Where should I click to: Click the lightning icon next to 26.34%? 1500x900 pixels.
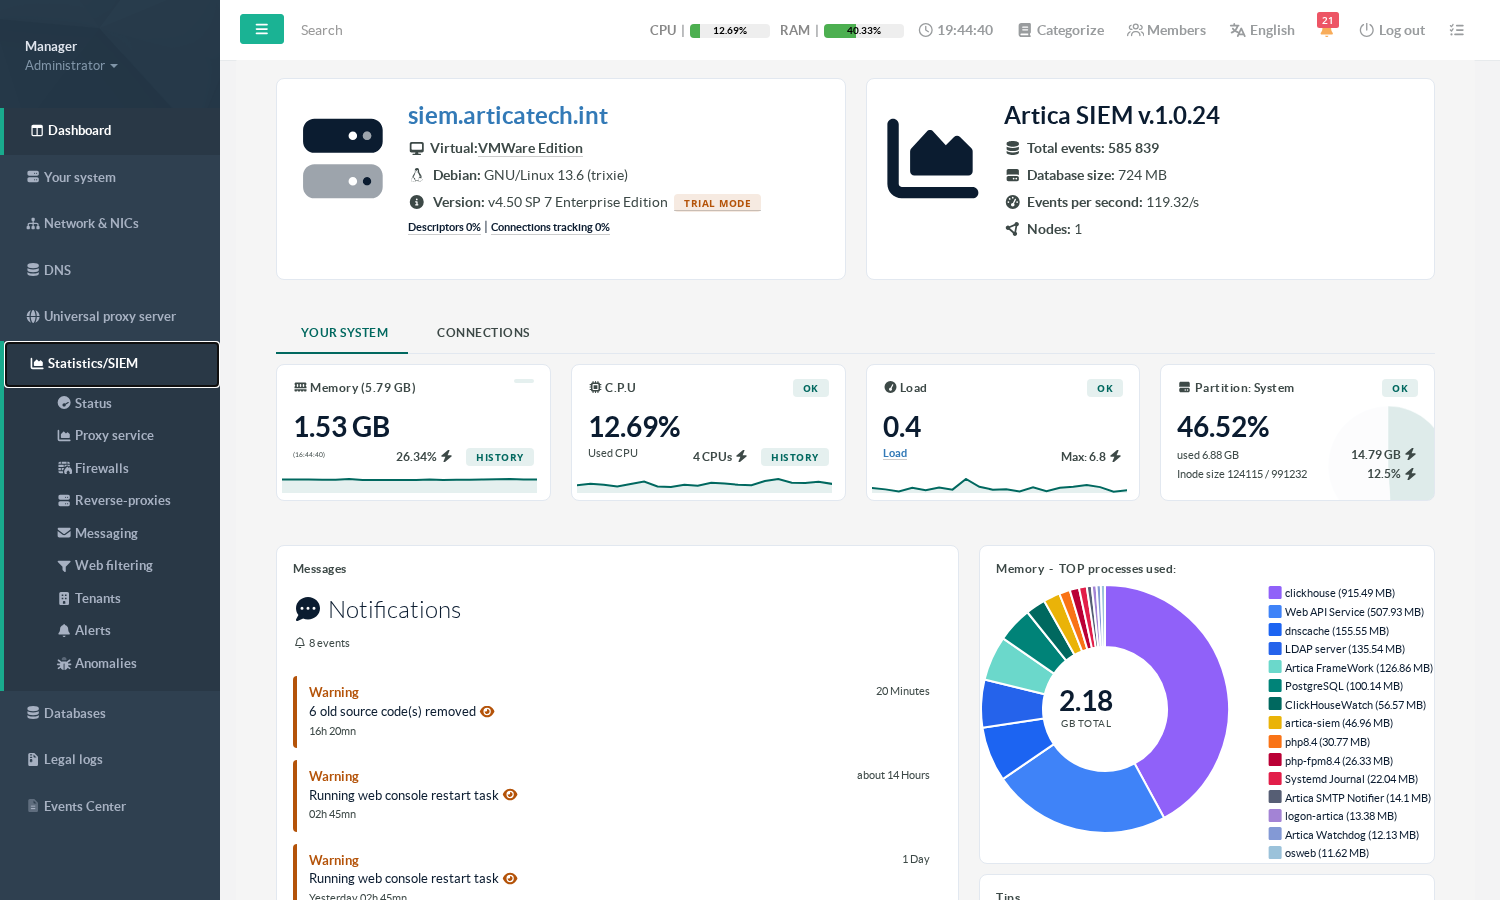[x=446, y=456]
